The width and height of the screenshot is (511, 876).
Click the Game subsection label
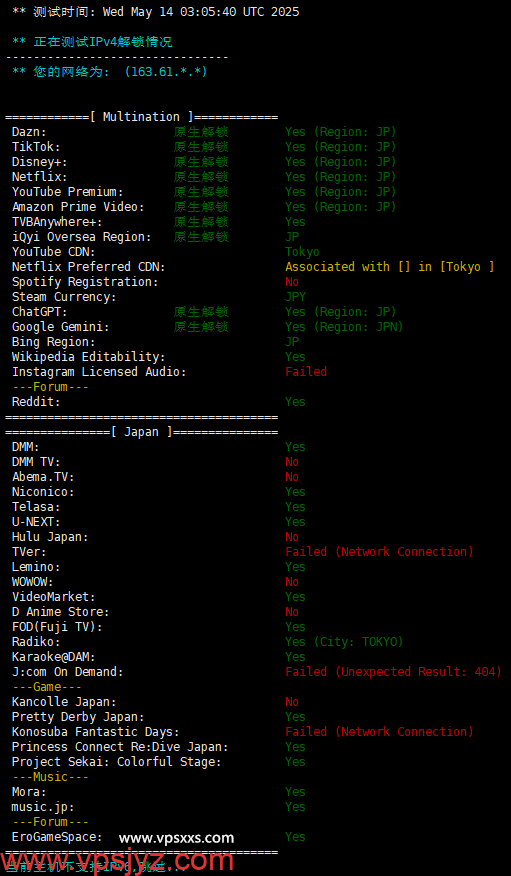click(47, 687)
